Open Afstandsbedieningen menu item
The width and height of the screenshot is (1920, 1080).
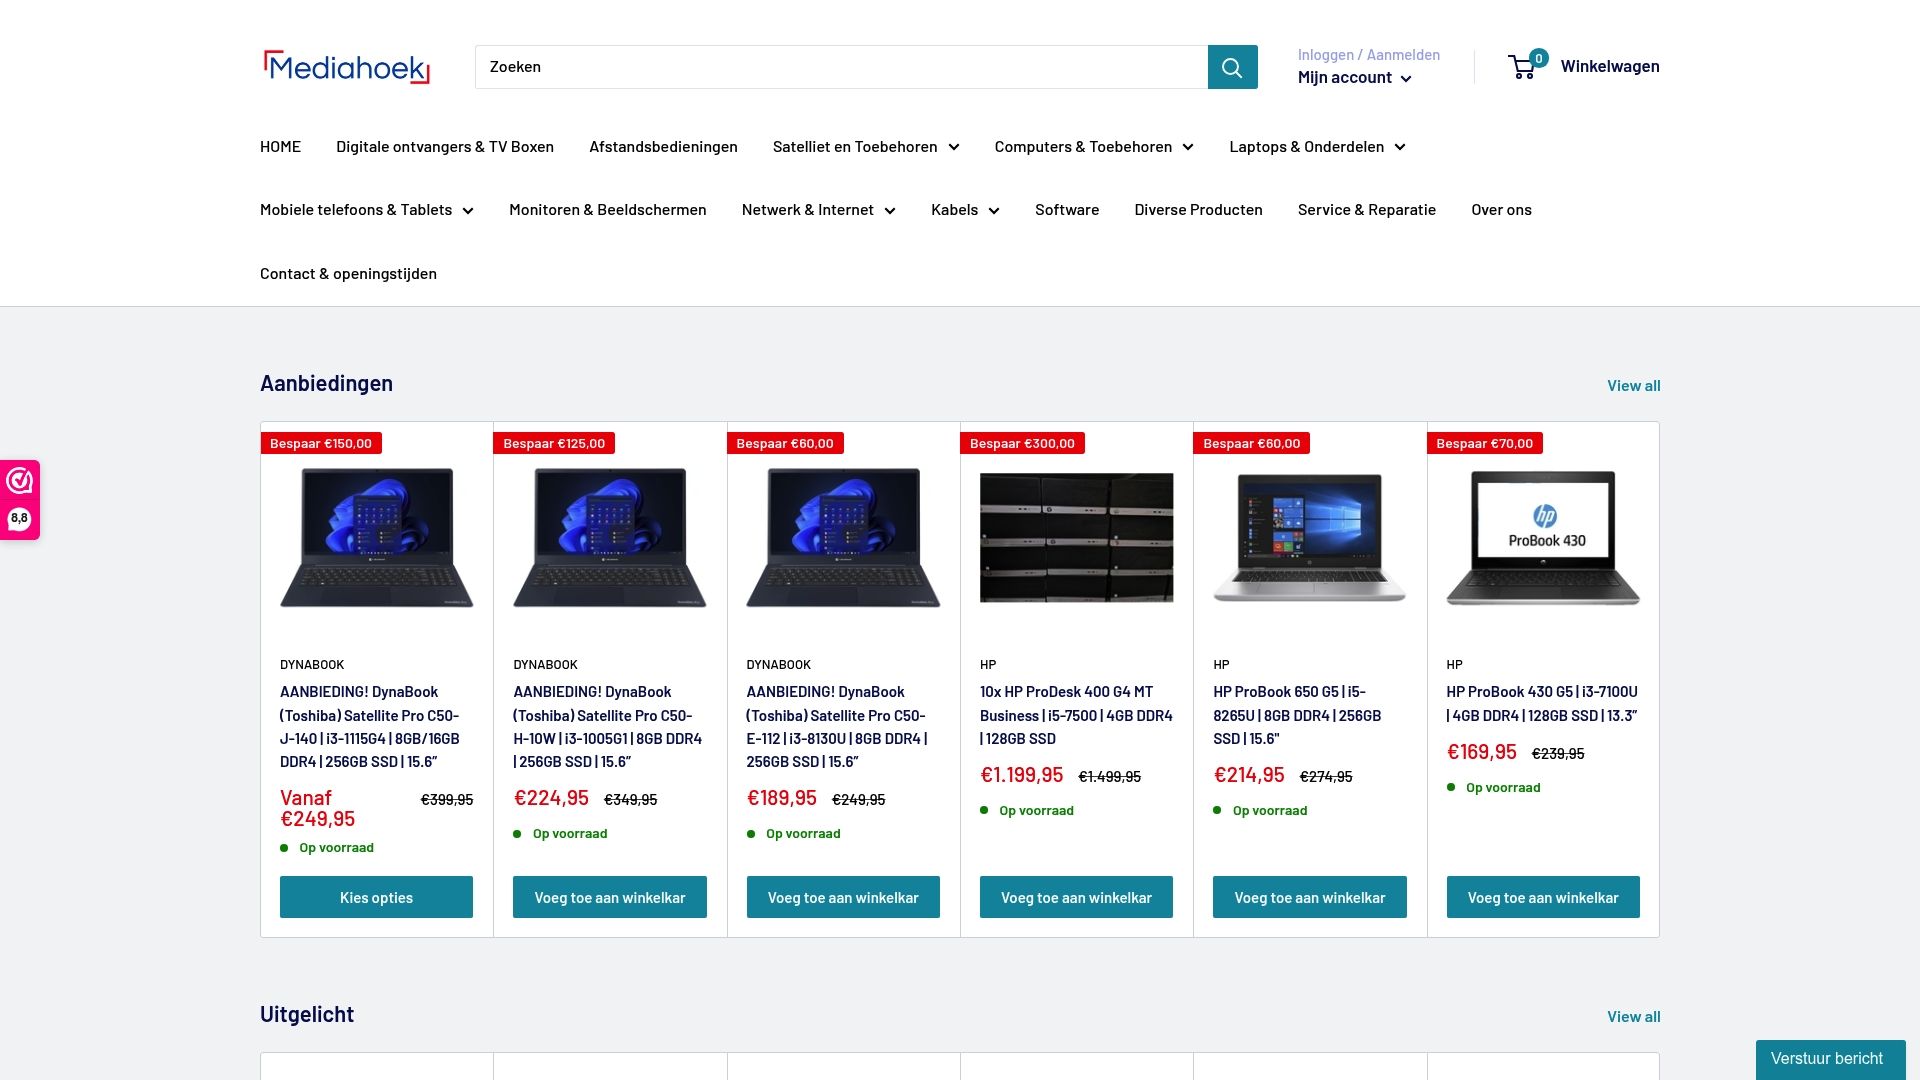663,147
